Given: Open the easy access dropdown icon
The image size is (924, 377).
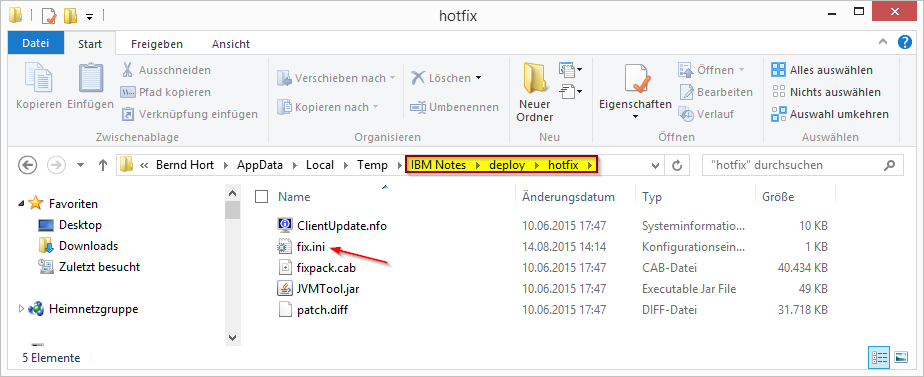Looking at the screenshot, I should 570,91.
